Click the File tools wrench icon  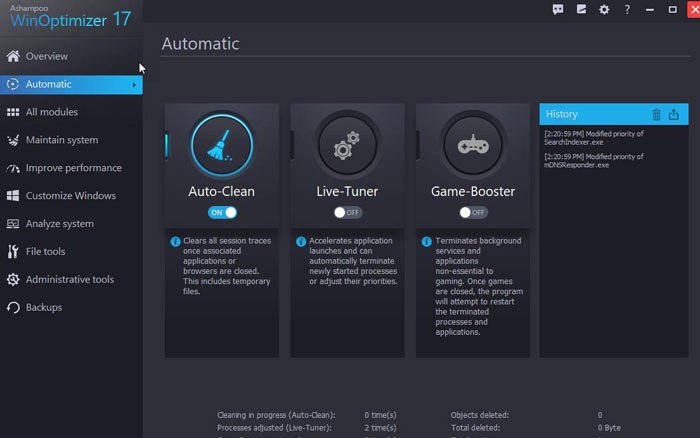coord(13,251)
